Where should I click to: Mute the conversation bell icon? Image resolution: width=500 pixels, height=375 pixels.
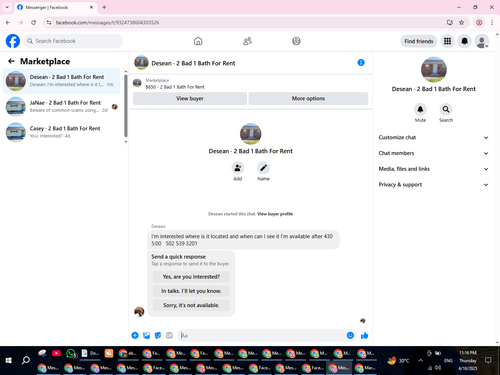pos(420,109)
